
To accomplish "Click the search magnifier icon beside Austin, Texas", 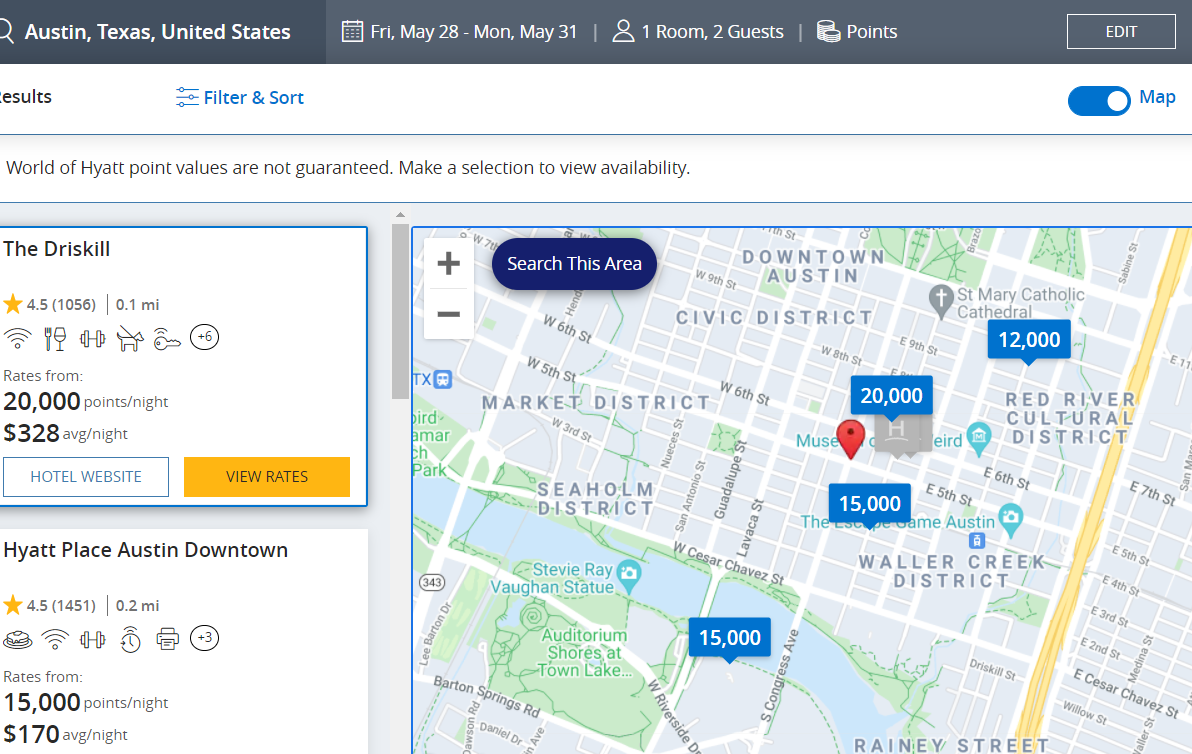I will 5,32.
